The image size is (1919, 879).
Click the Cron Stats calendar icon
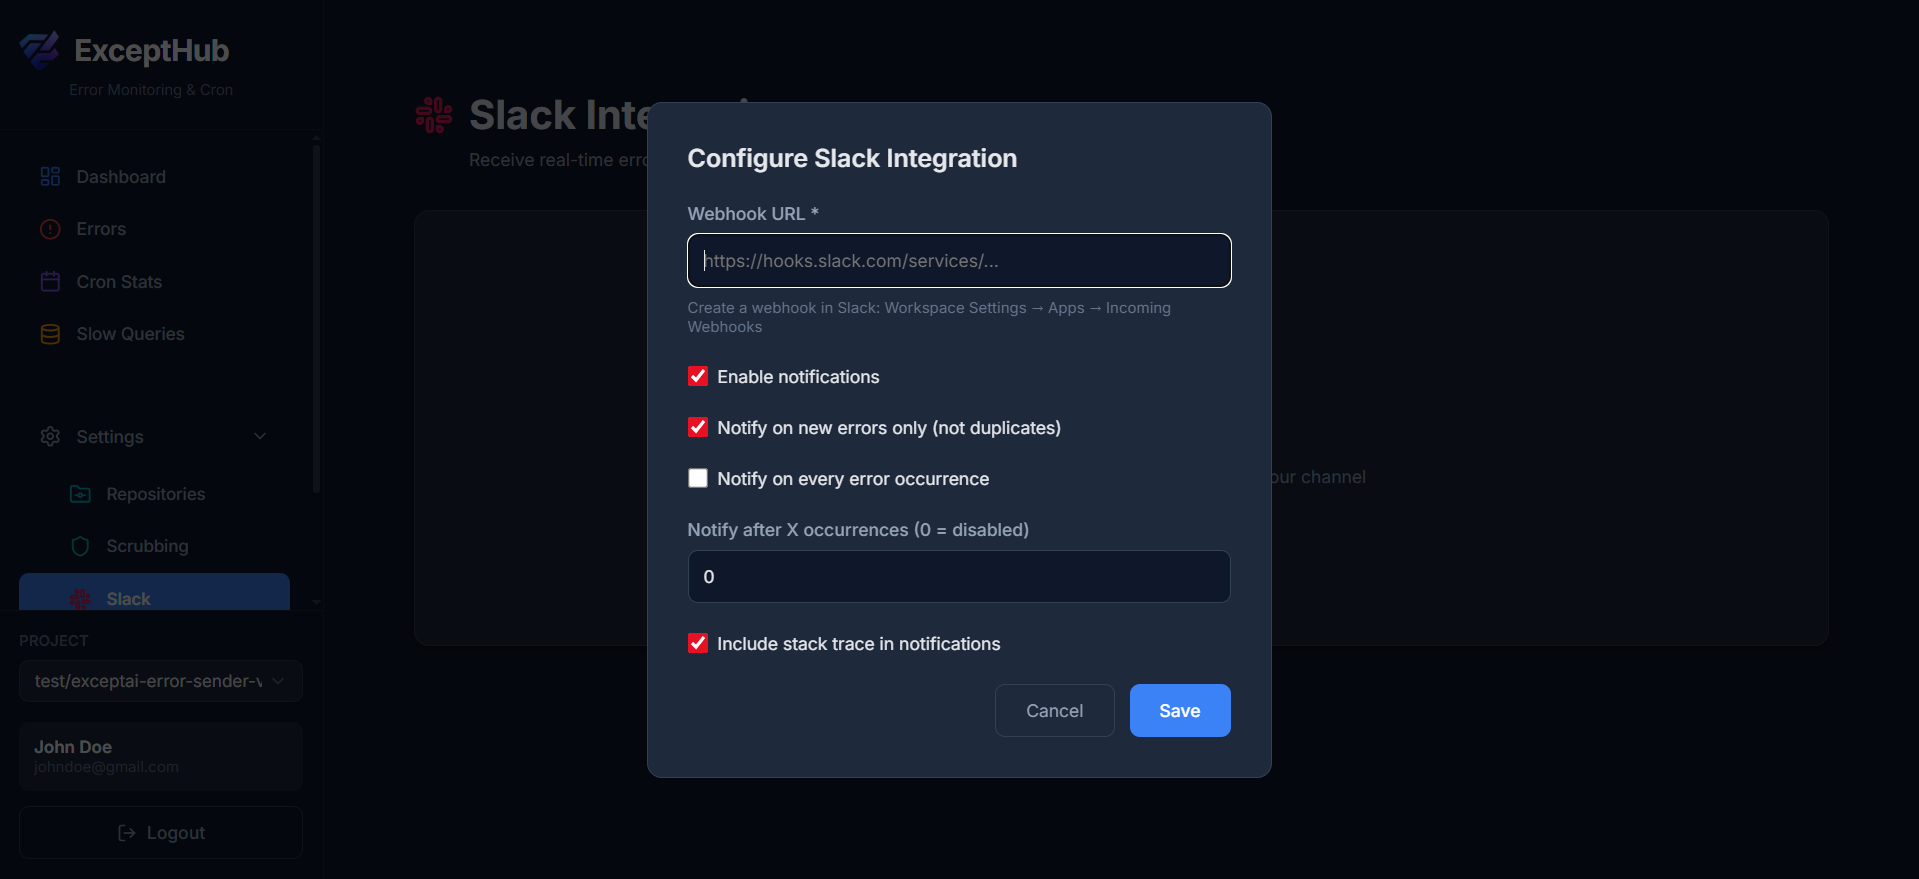[50, 282]
